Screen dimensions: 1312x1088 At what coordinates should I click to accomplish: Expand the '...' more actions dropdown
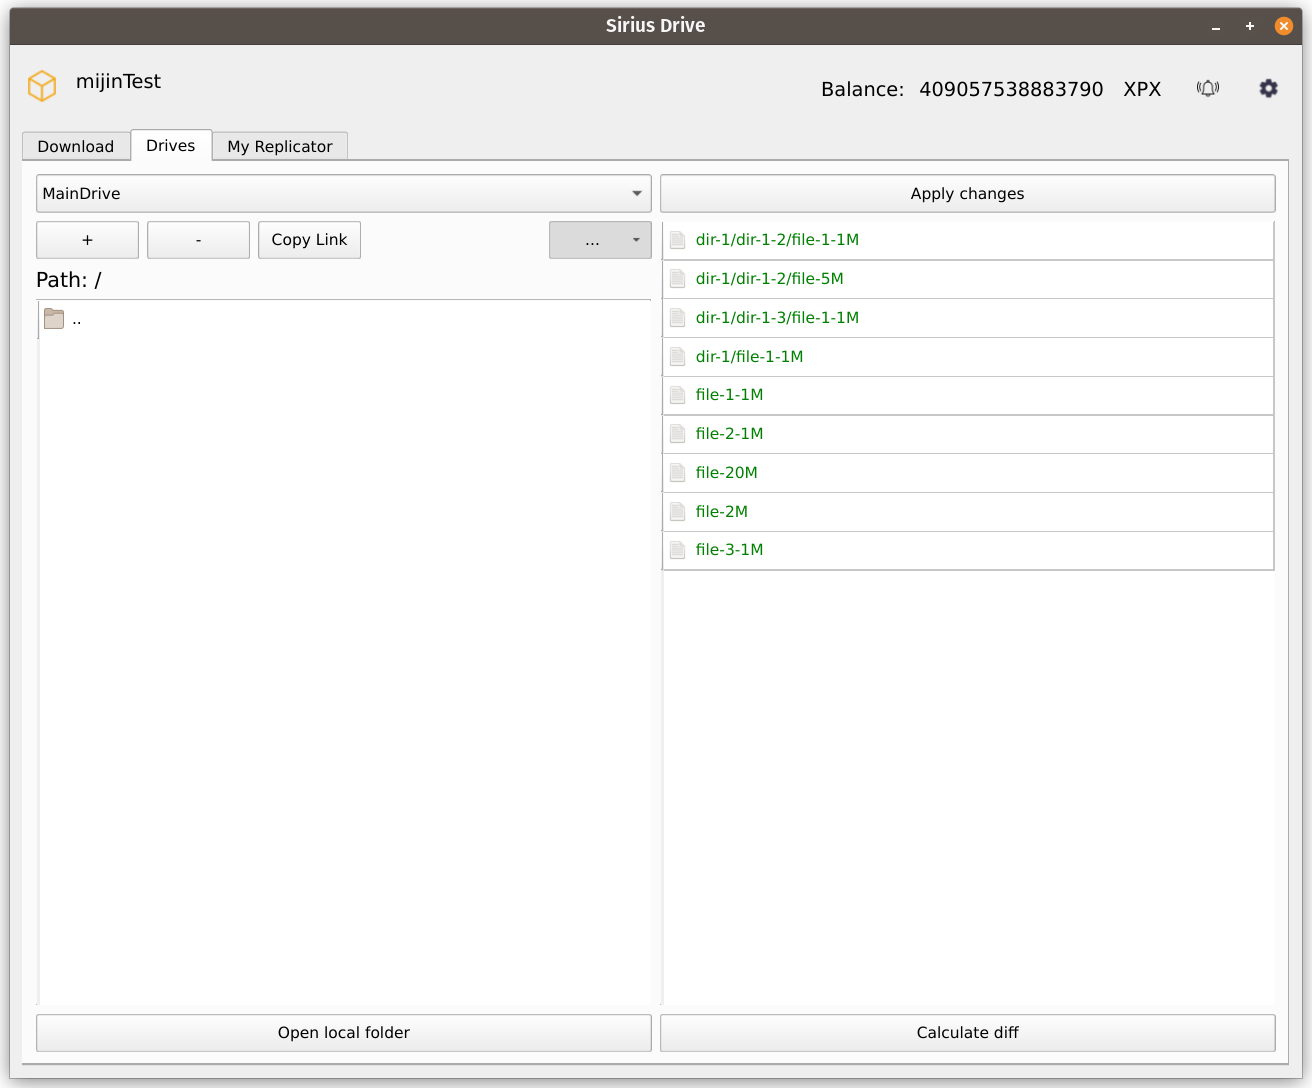[600, 240]
